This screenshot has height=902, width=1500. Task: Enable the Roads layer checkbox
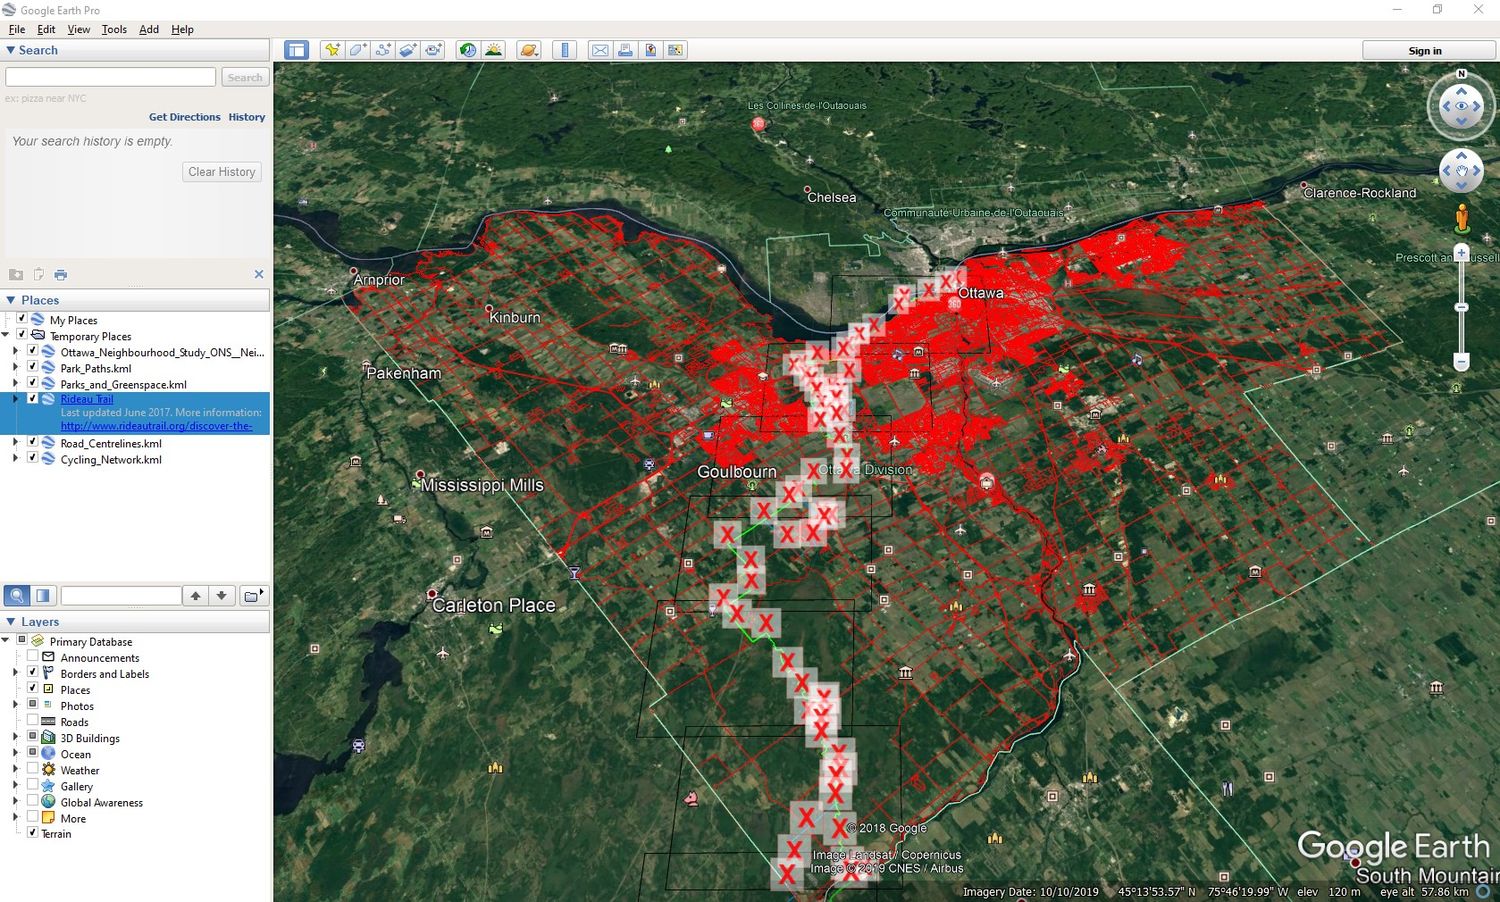[33, 721]
